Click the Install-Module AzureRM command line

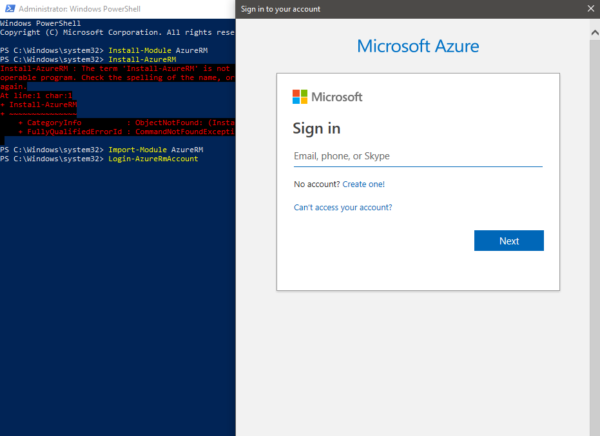104,51
